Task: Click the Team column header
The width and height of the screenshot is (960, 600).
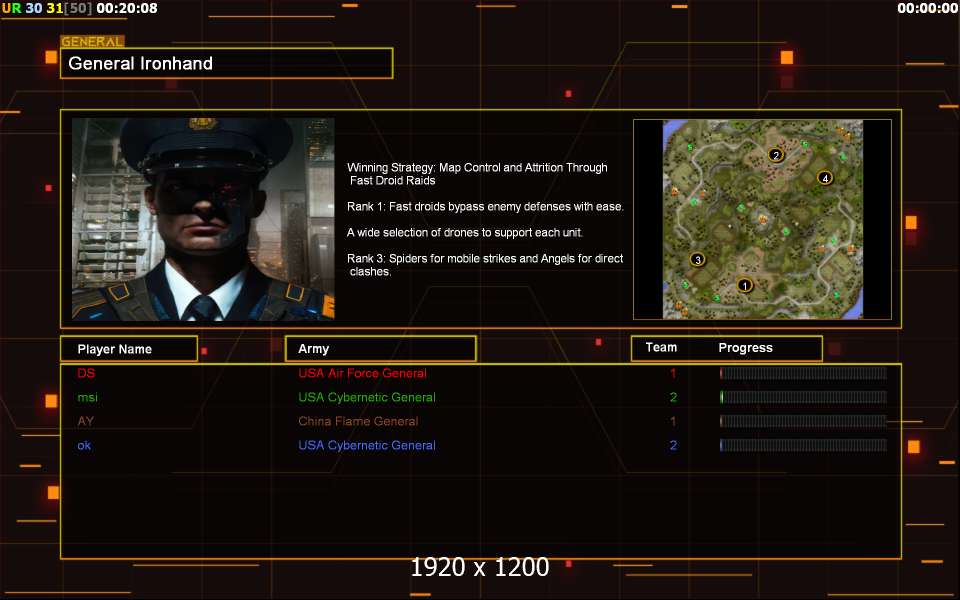Action: tap(661, 347)
